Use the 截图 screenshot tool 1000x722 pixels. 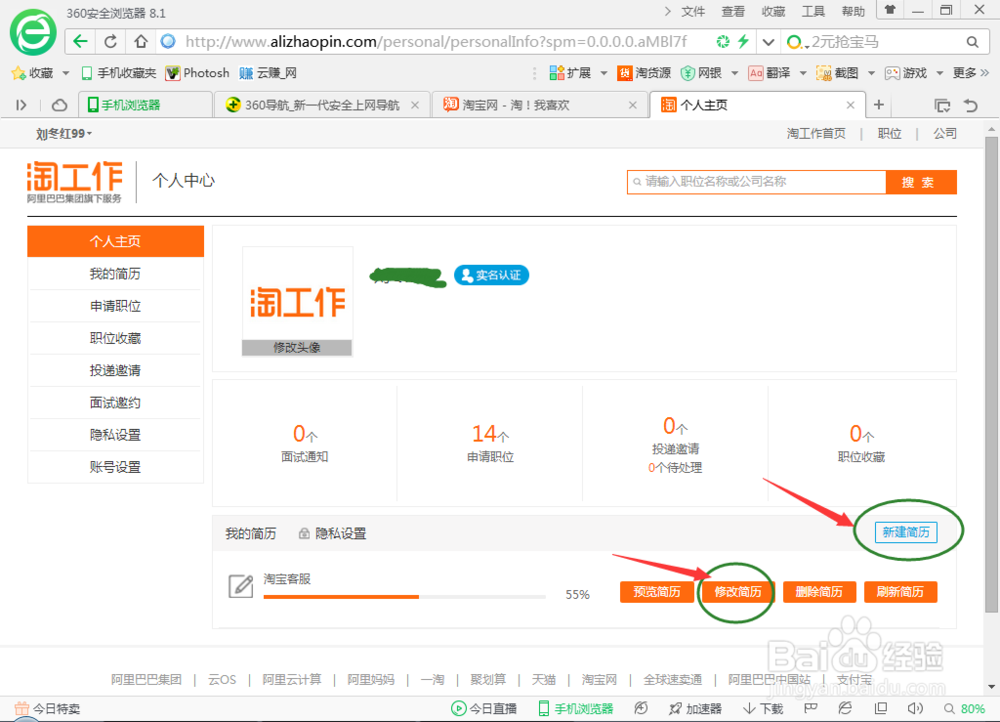pos(837,73)
